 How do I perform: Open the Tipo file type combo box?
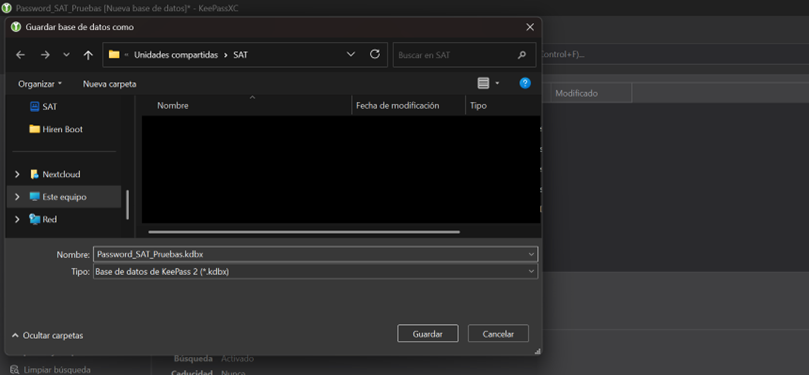click(x=315, y=272)
